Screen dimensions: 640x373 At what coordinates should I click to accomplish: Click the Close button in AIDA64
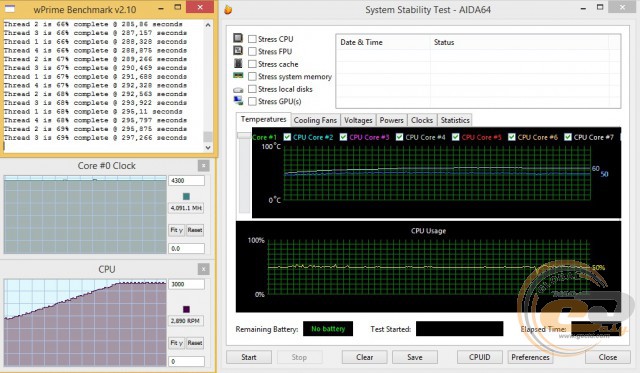click(x=608, y=357)
